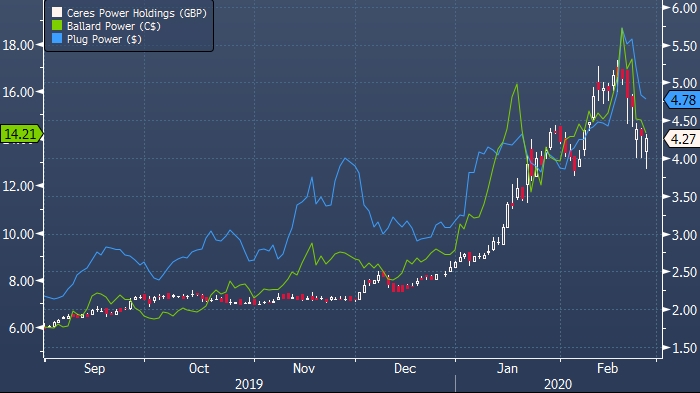Click the 4.50 right axis label
The height and width of the screenshot is (393, 700).
(x=684, y=121)
